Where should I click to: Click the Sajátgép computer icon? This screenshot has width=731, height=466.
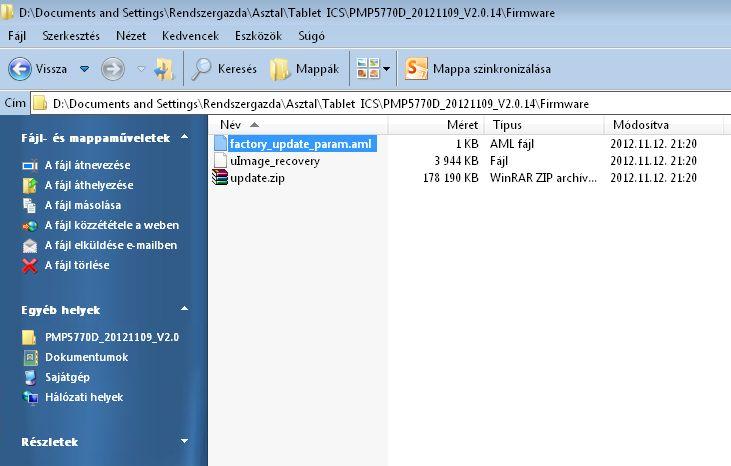coord(30,377)
